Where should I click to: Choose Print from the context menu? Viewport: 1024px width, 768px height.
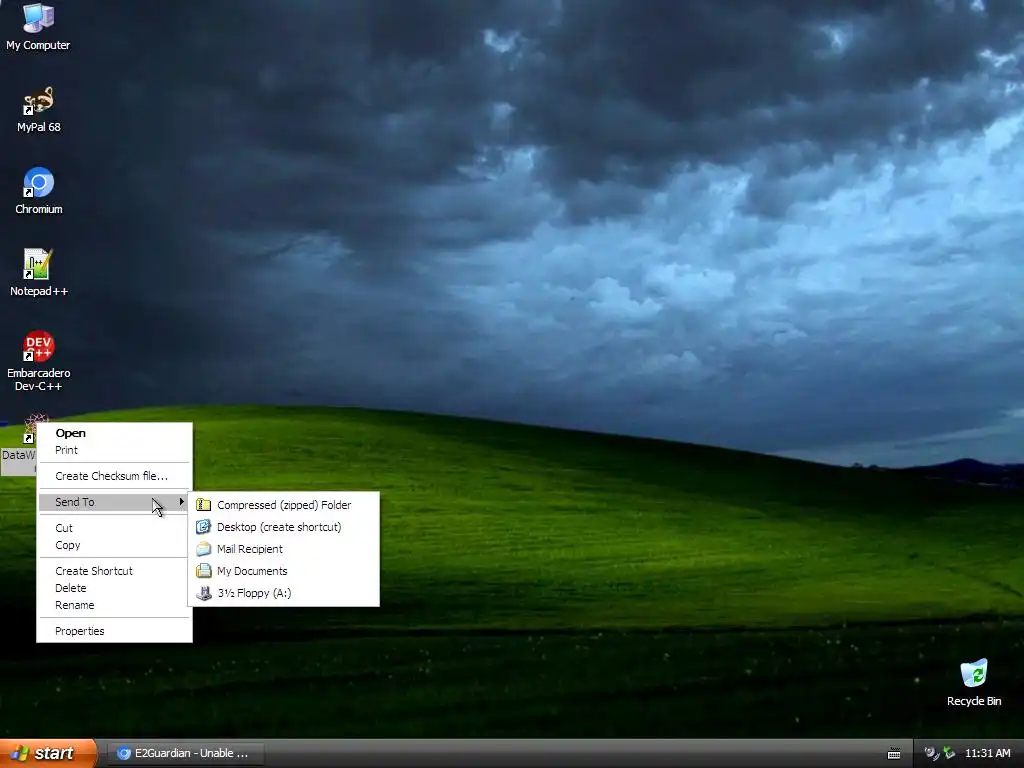pyautogui.click(x=114, y=450)
